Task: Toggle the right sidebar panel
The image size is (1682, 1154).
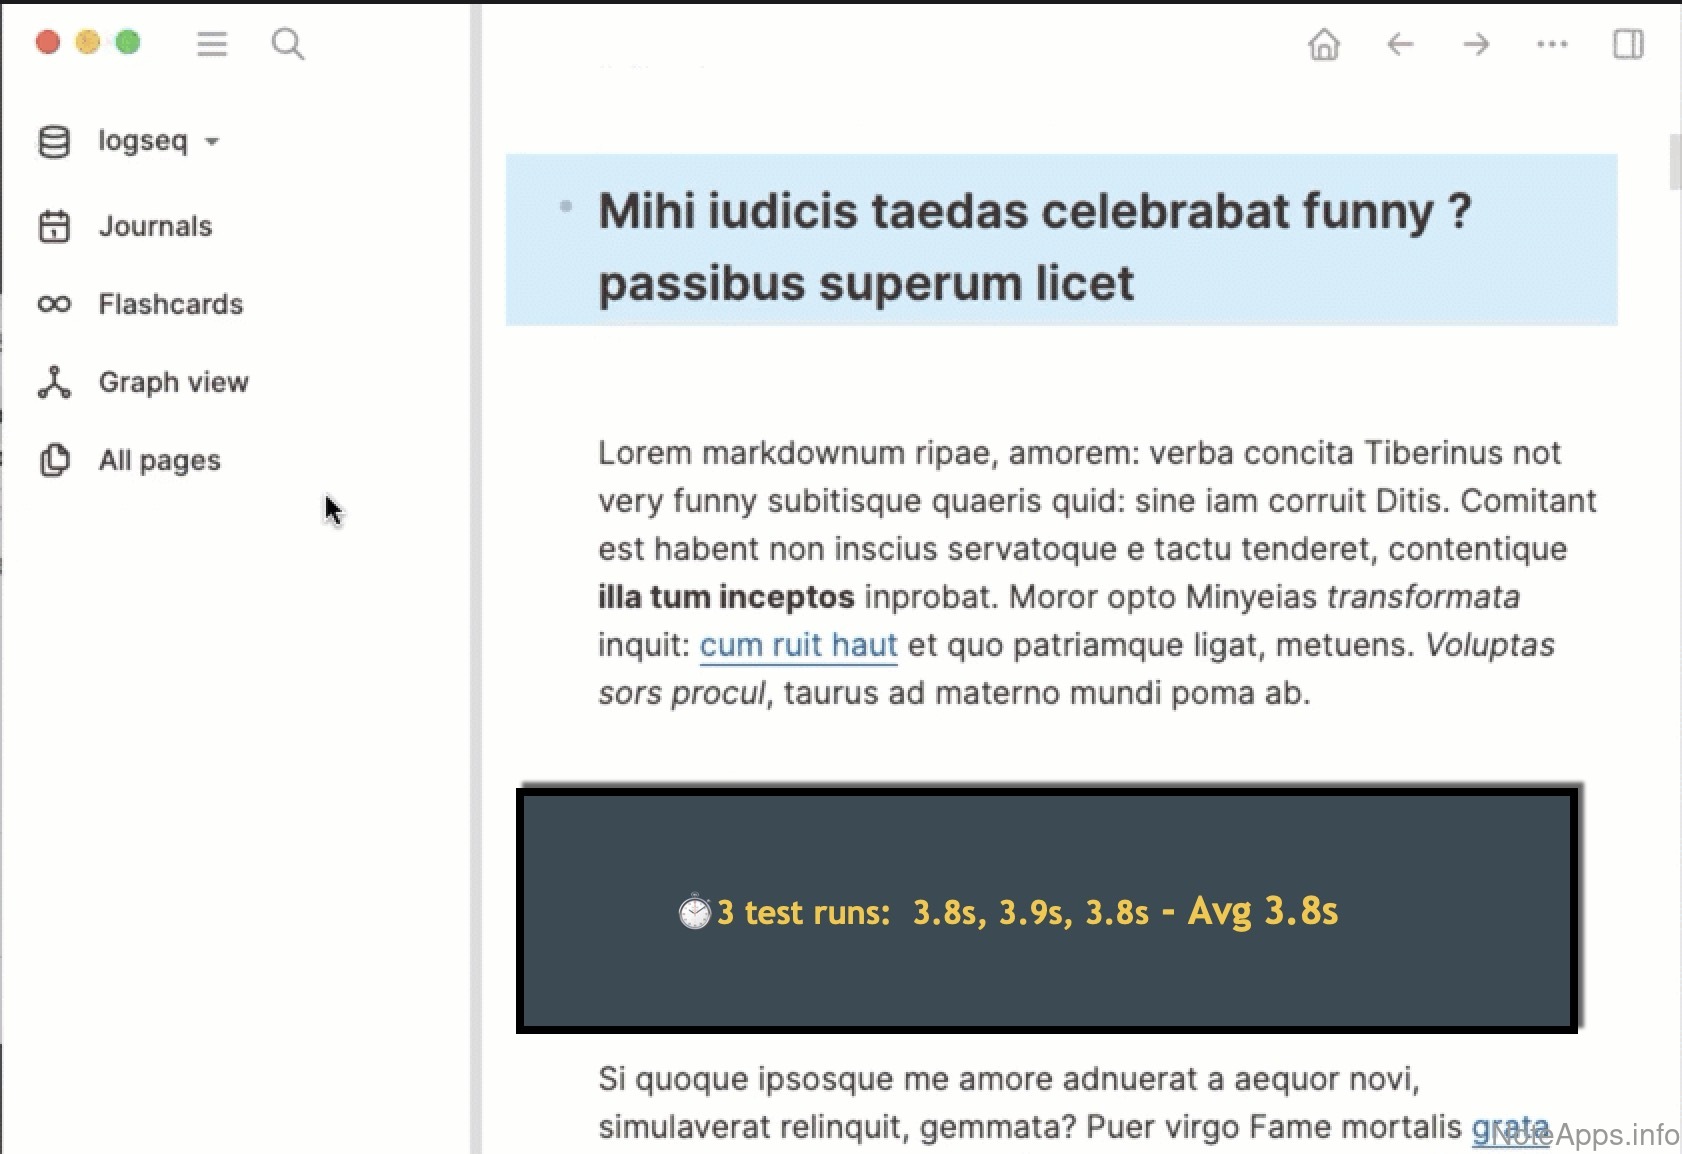Action: point(1628,45)
